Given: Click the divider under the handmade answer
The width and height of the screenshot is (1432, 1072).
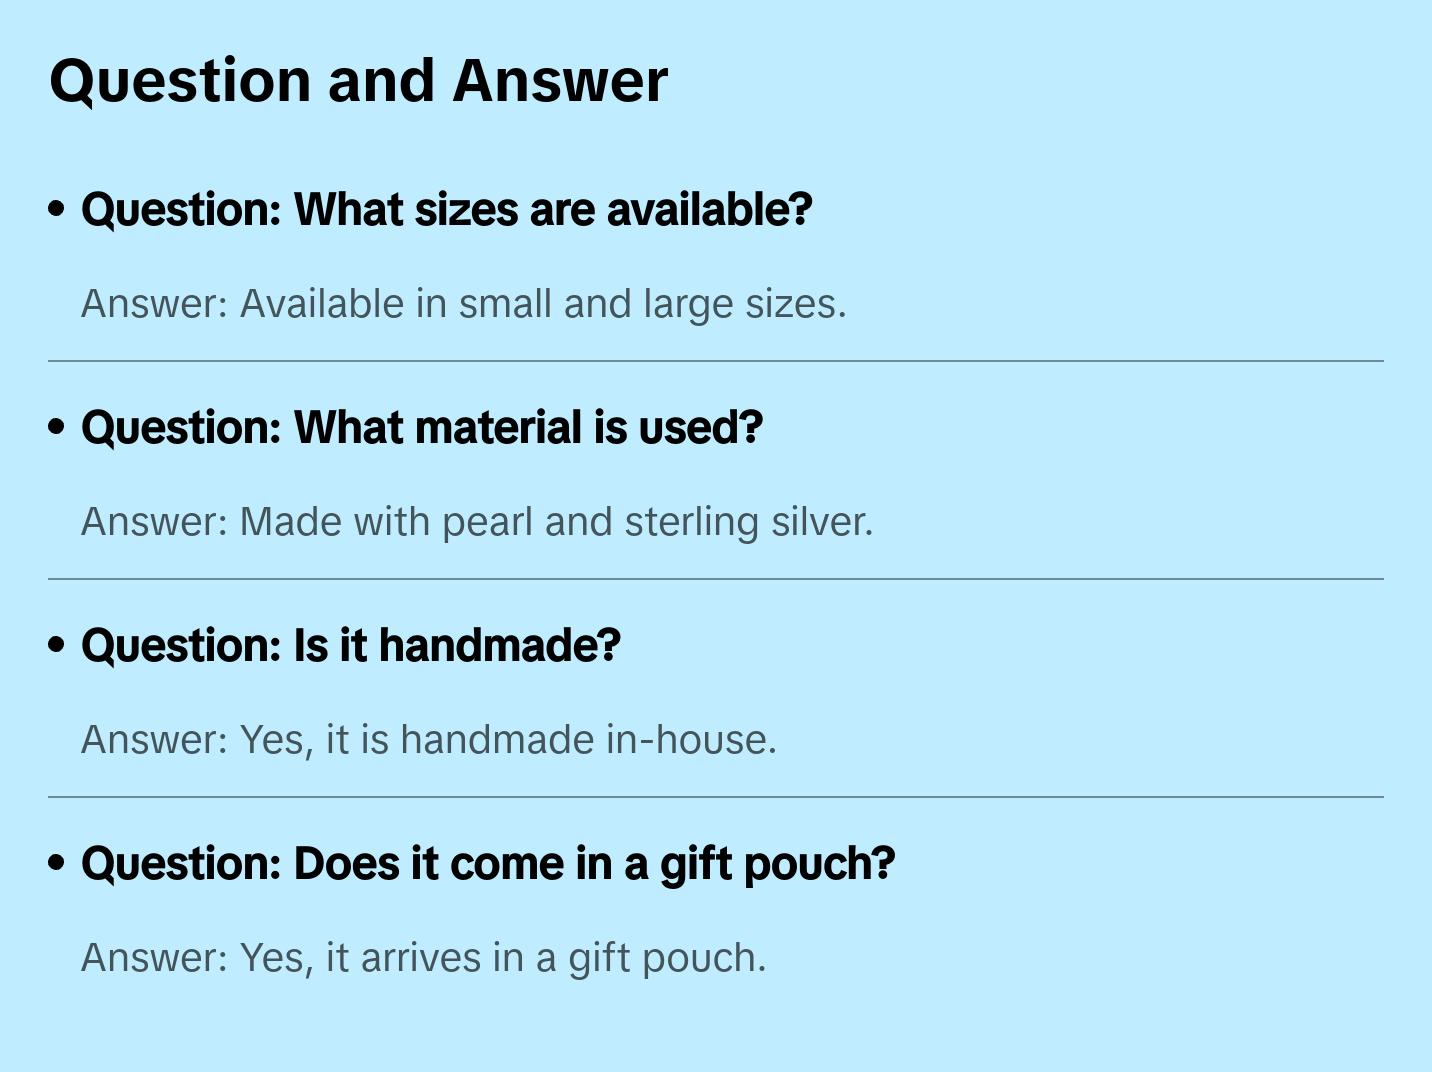Looking at the screenshot, I should pos(716,797).
